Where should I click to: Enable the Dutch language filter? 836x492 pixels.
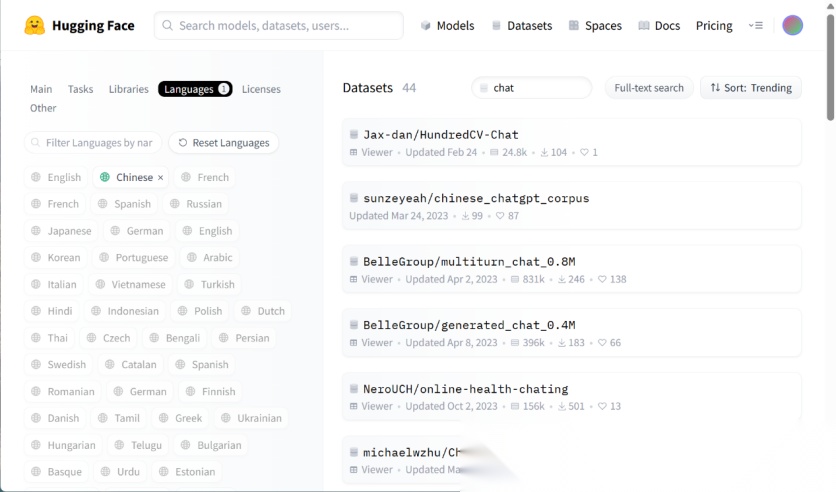pyautogui.click(x=263, y=311)
